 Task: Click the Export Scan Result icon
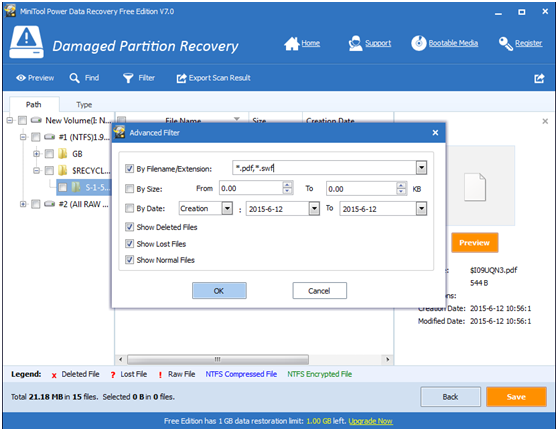pos(181,78)
